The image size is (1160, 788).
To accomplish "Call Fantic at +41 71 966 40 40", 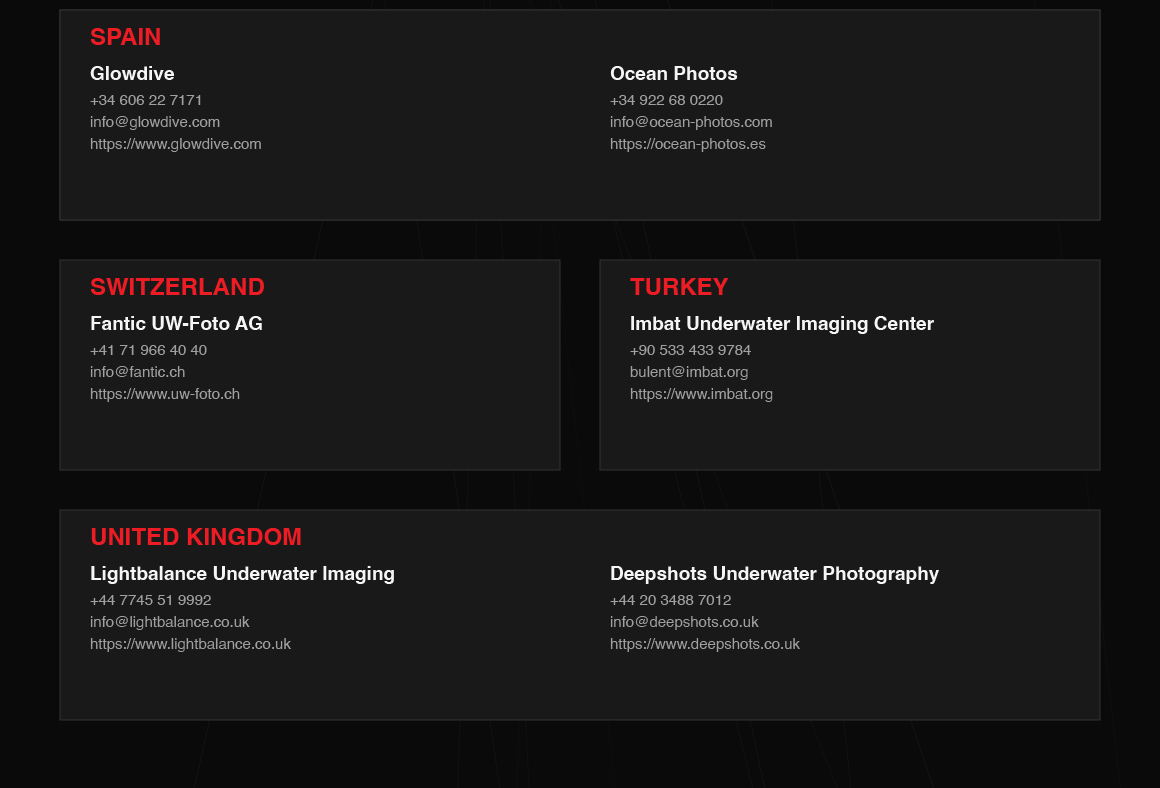I will click(148, 350).
